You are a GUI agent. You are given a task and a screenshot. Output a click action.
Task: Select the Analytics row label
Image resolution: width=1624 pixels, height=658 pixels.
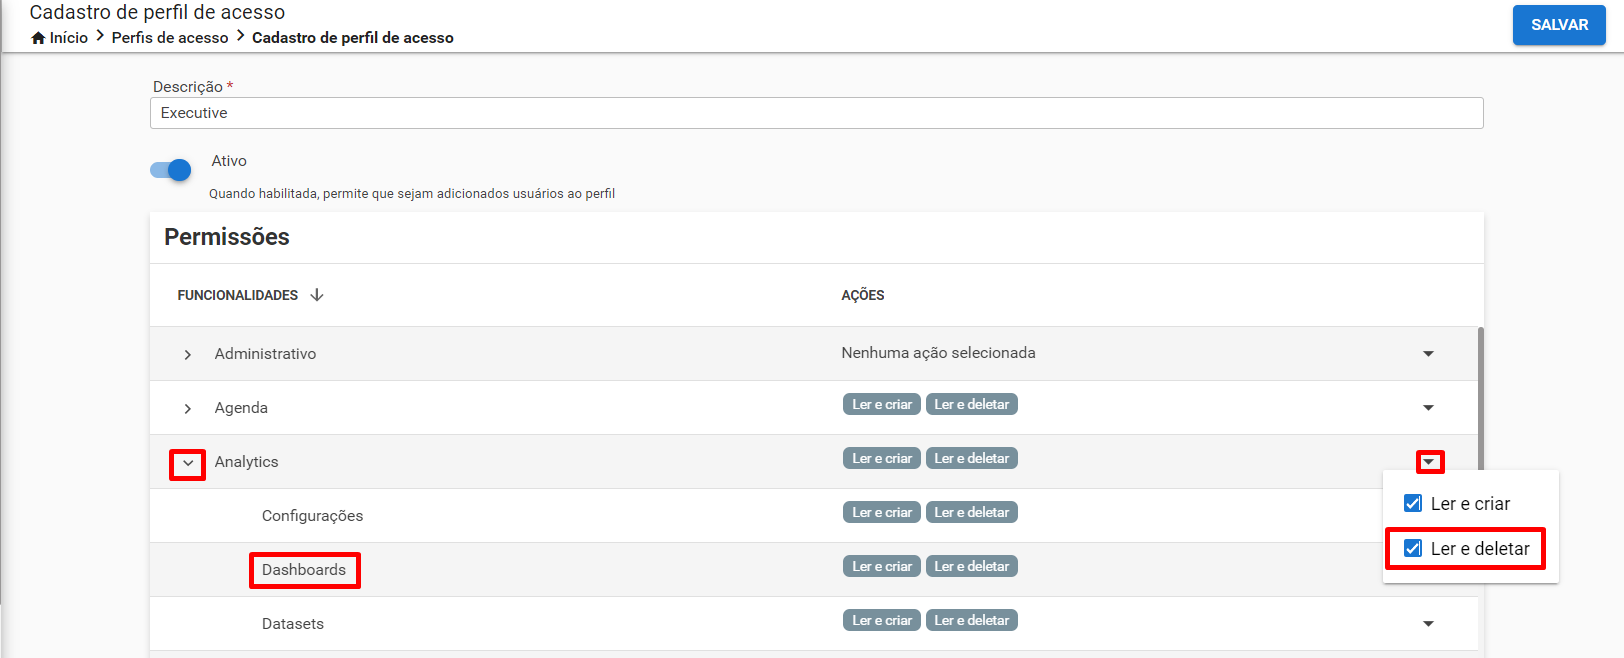246,462
